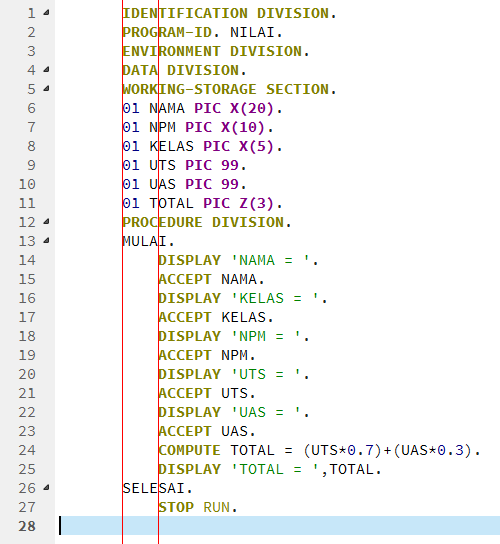Click on ACCEPT NPM statement
Image resolution: width=500 pixels, height=544 pixels.
click(x=207, y=356)
